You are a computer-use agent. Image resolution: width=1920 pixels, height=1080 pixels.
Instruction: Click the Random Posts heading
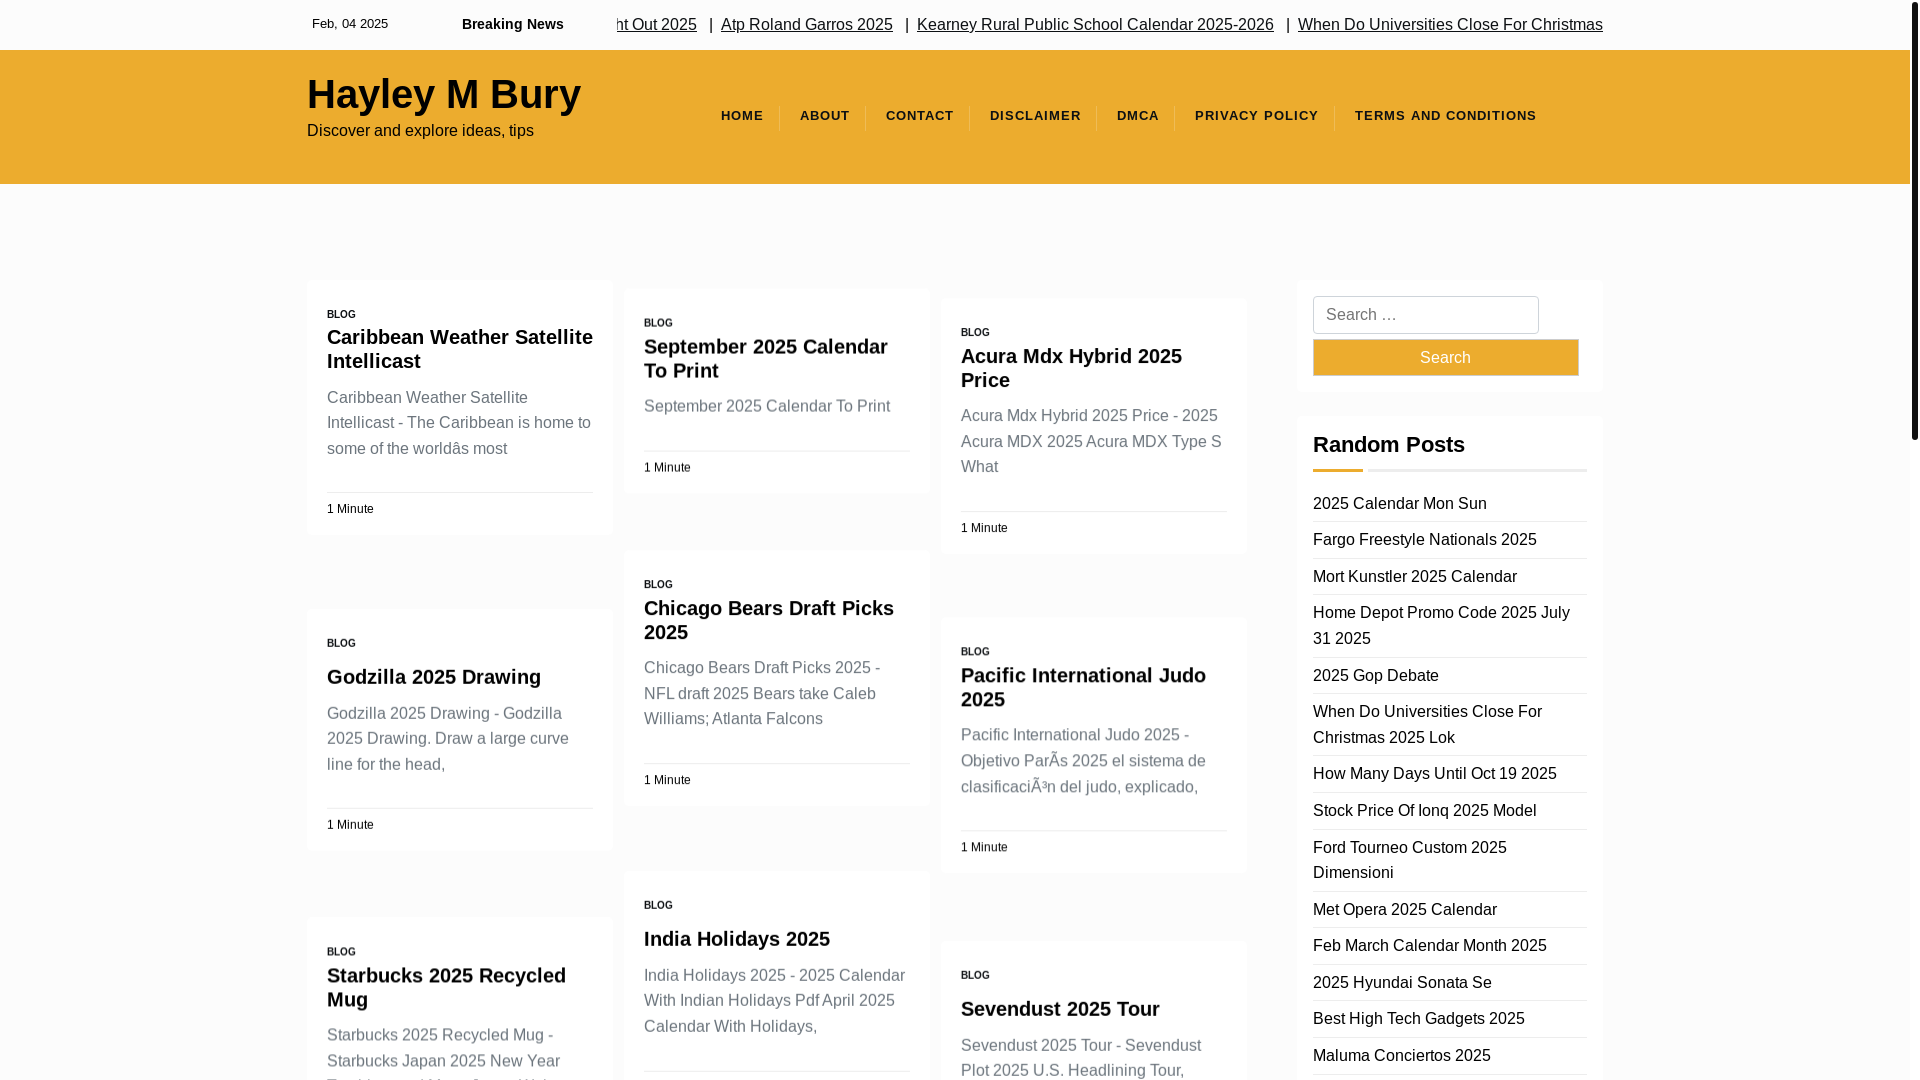[1388, 444]
